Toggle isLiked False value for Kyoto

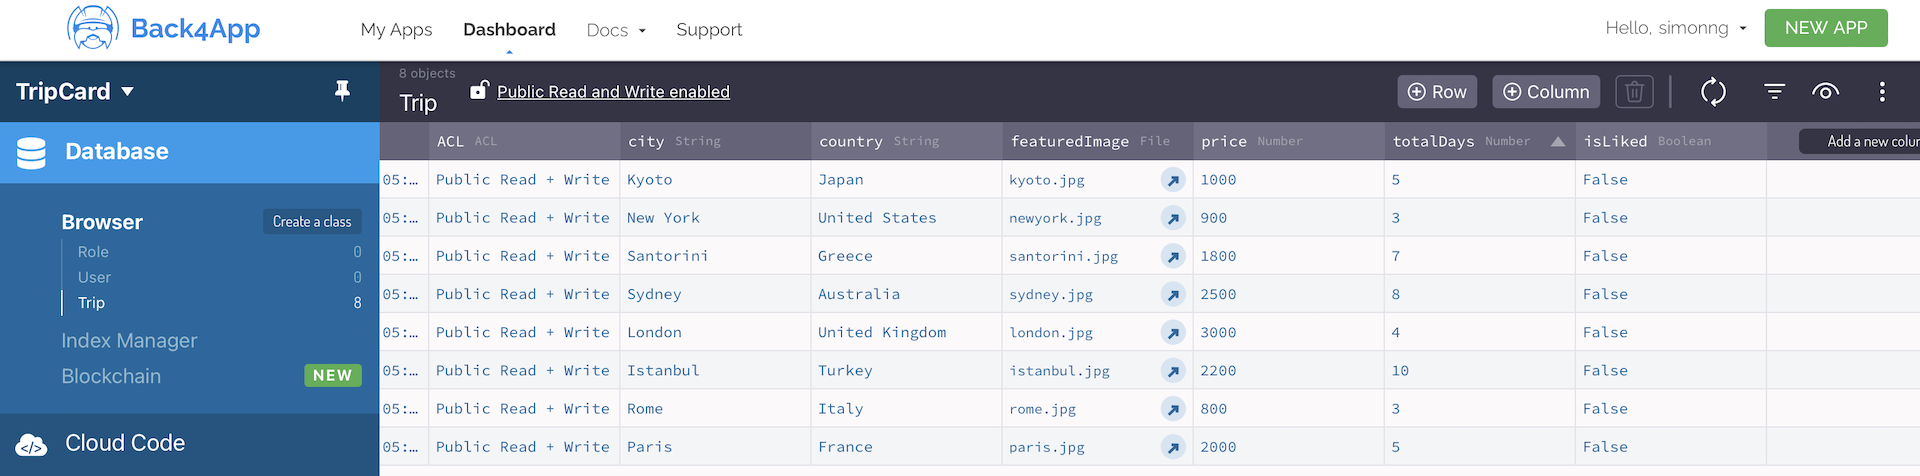1605,180
